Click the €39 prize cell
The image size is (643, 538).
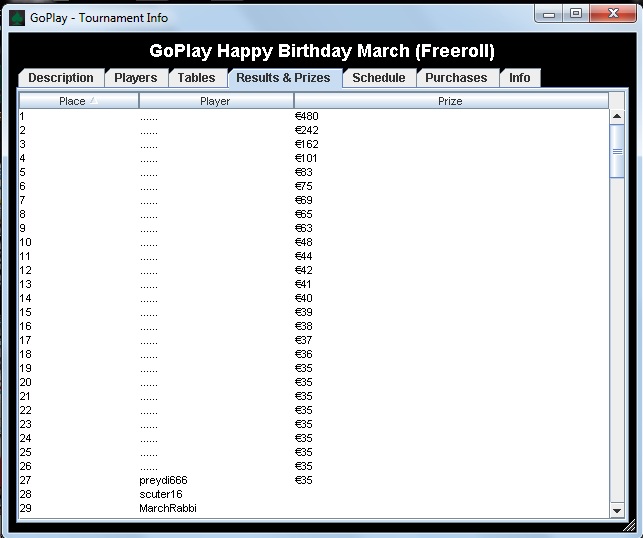[x=303, y=312]
